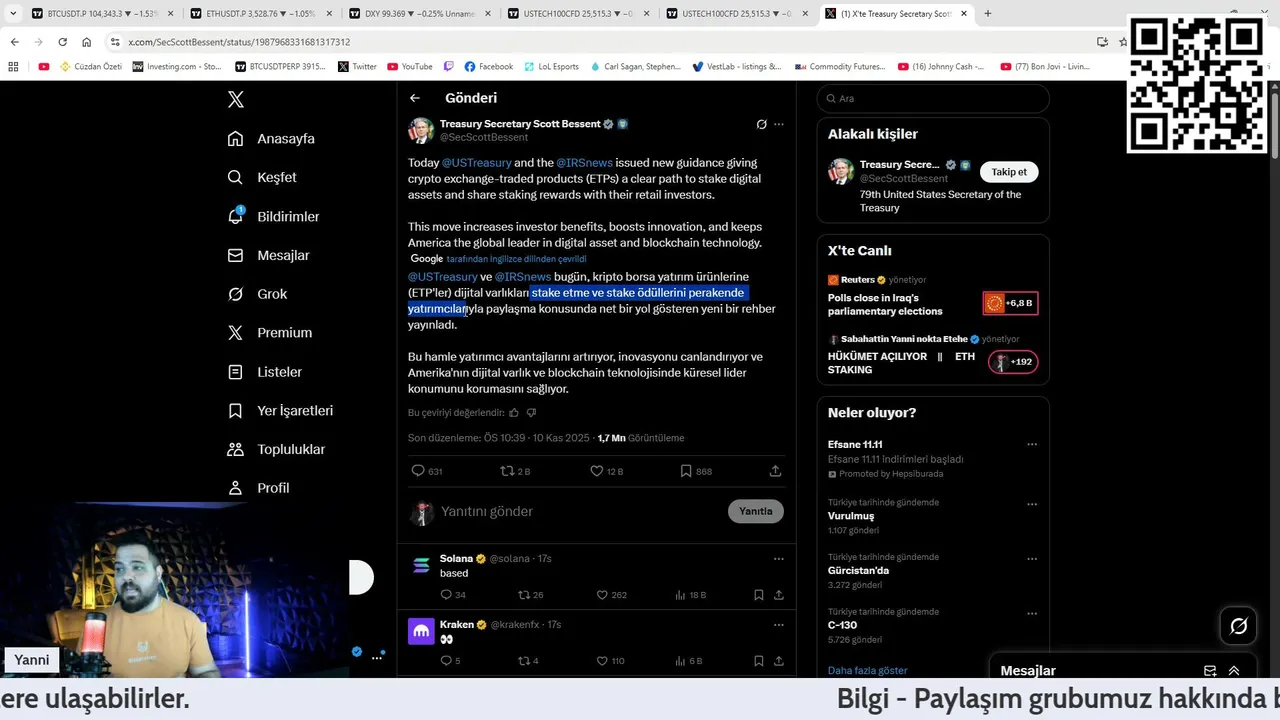The width and height of the screenshot is (1280, 720).
Task: Click the Yanıtla reply button
Action: click(755, 511)
